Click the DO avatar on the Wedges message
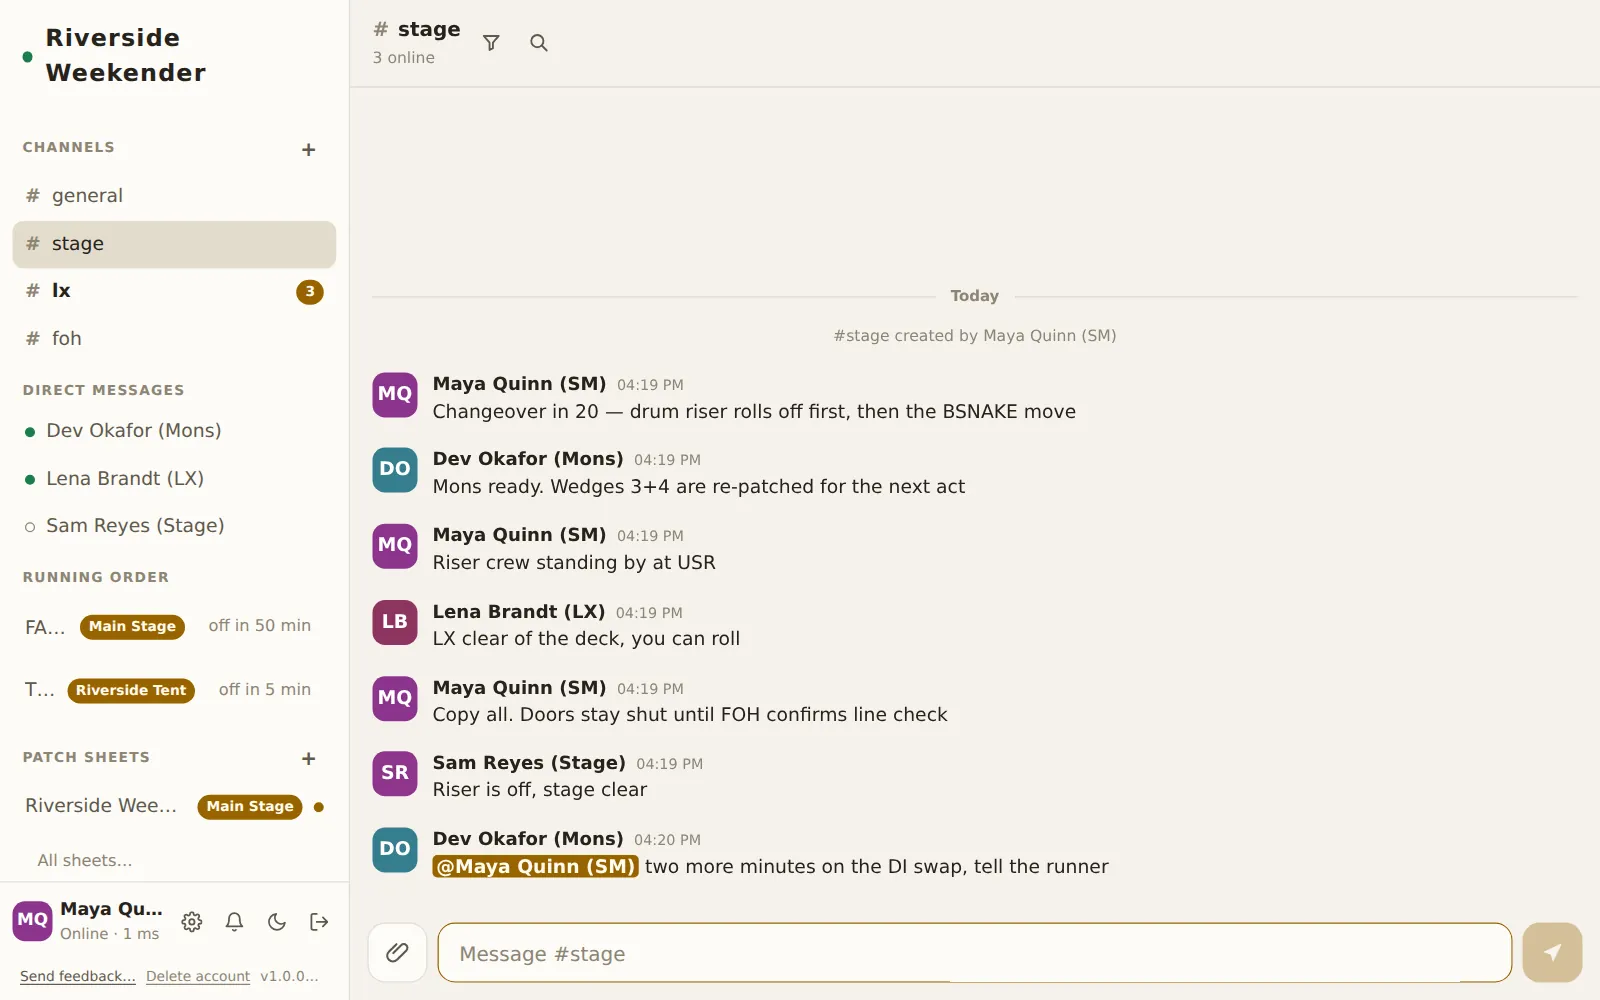The image size is (1600, 1000). point(395,469)
